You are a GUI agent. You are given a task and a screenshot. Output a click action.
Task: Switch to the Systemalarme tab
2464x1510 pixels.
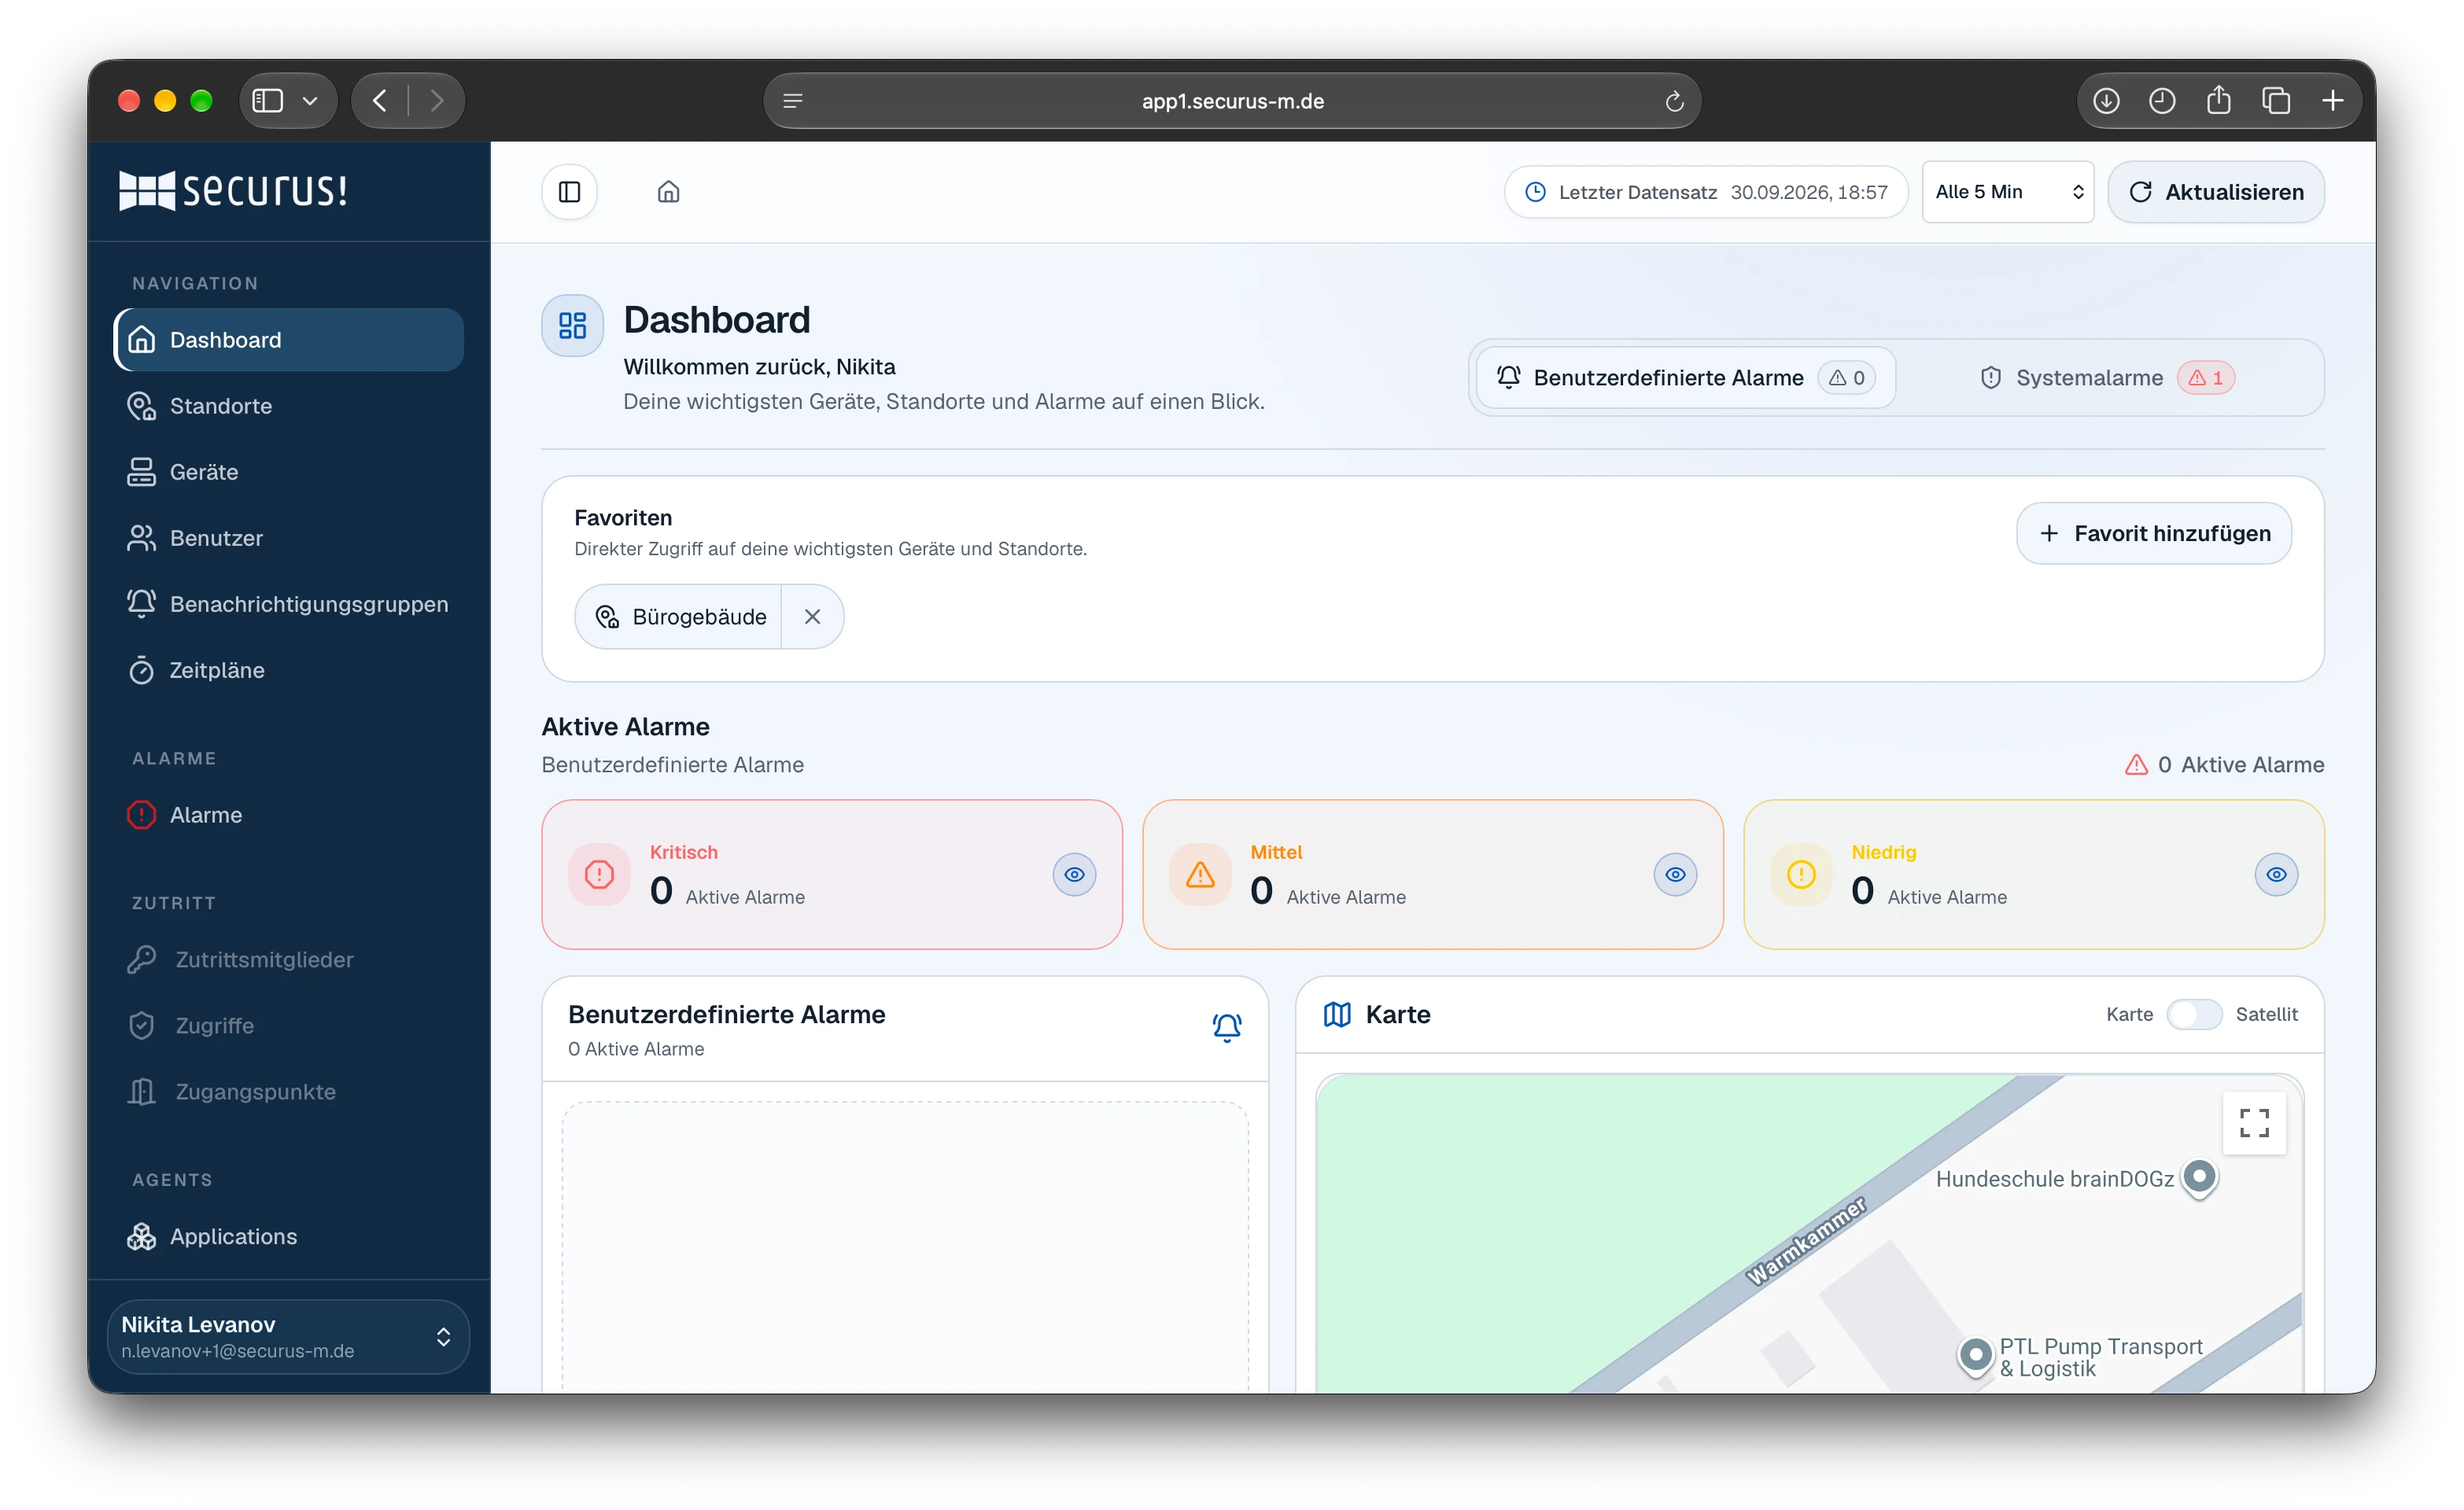pyautogui.click(x=2107, y=377)
